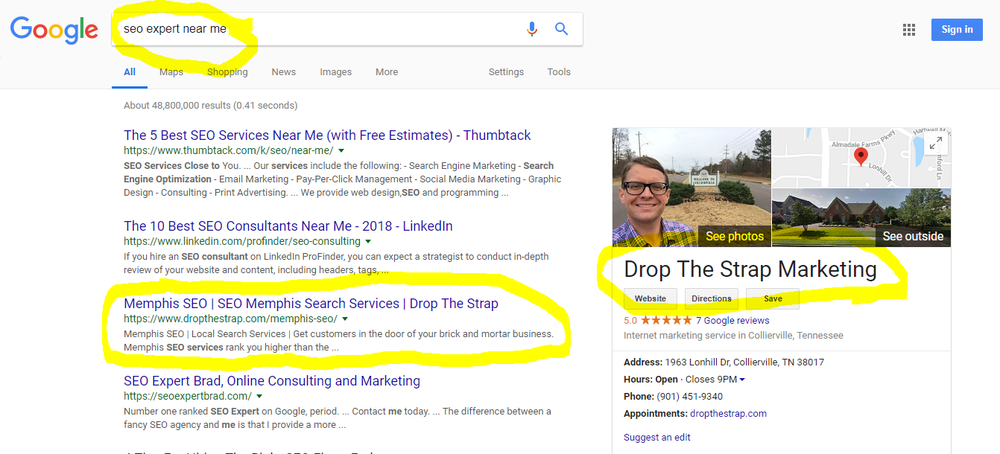Expand dropdown arrow beside thumbtack.com URL

[x=341, y=151]
